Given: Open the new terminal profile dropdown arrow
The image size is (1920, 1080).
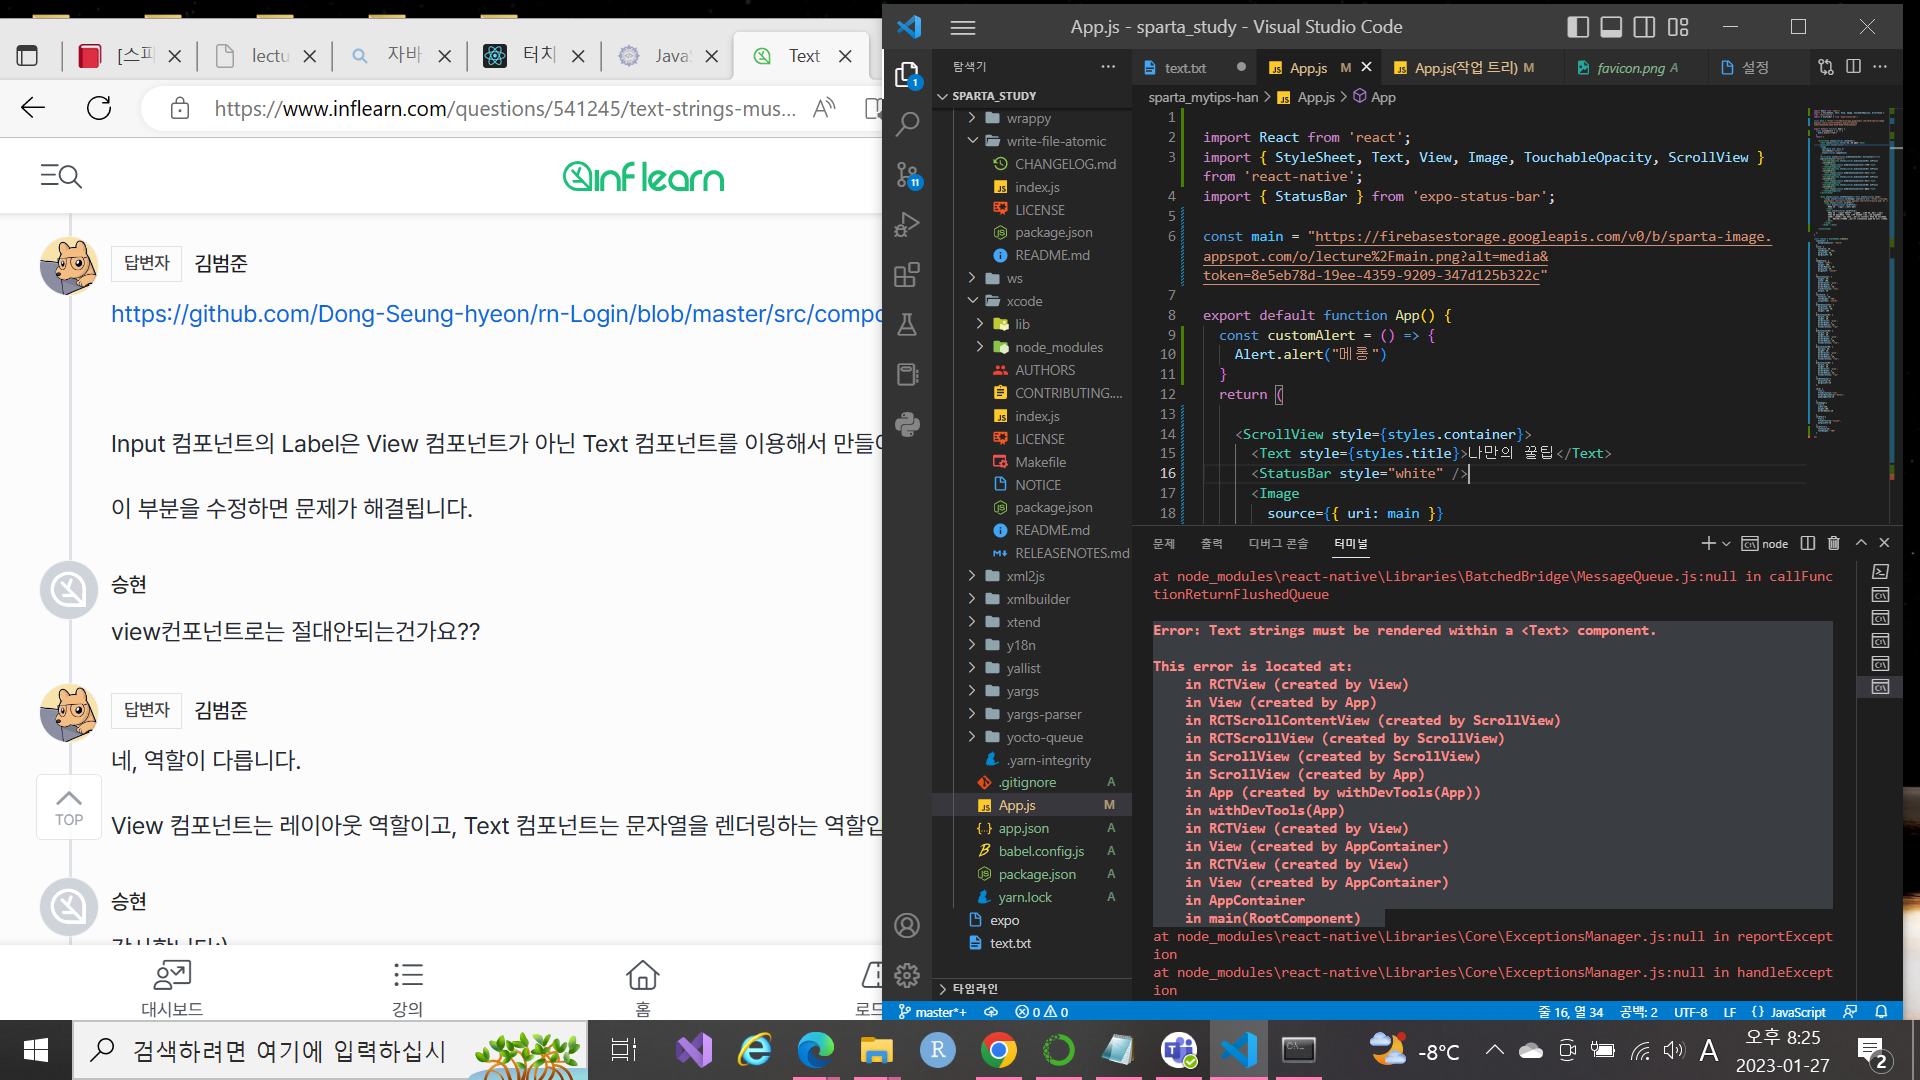Looking at the screenshot, I should pos(1726,543).
